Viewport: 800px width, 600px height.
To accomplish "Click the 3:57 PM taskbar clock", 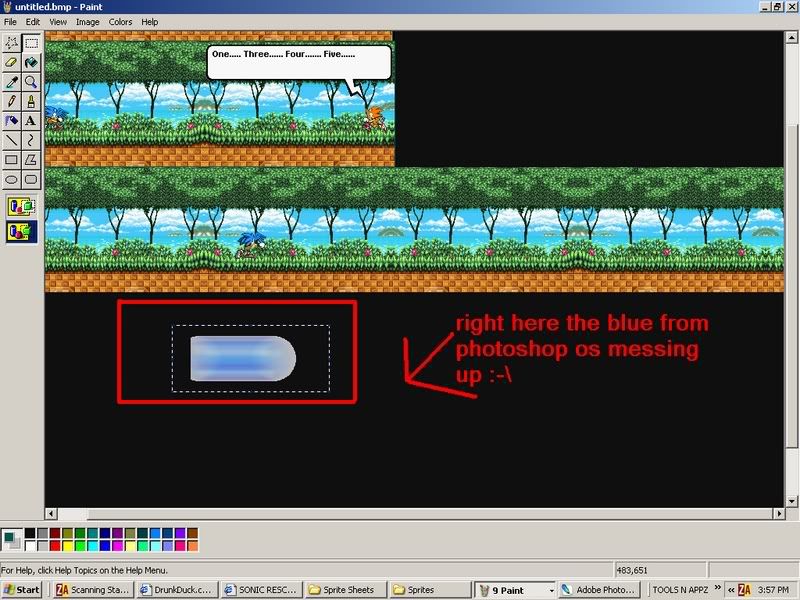I will point(773,590).
